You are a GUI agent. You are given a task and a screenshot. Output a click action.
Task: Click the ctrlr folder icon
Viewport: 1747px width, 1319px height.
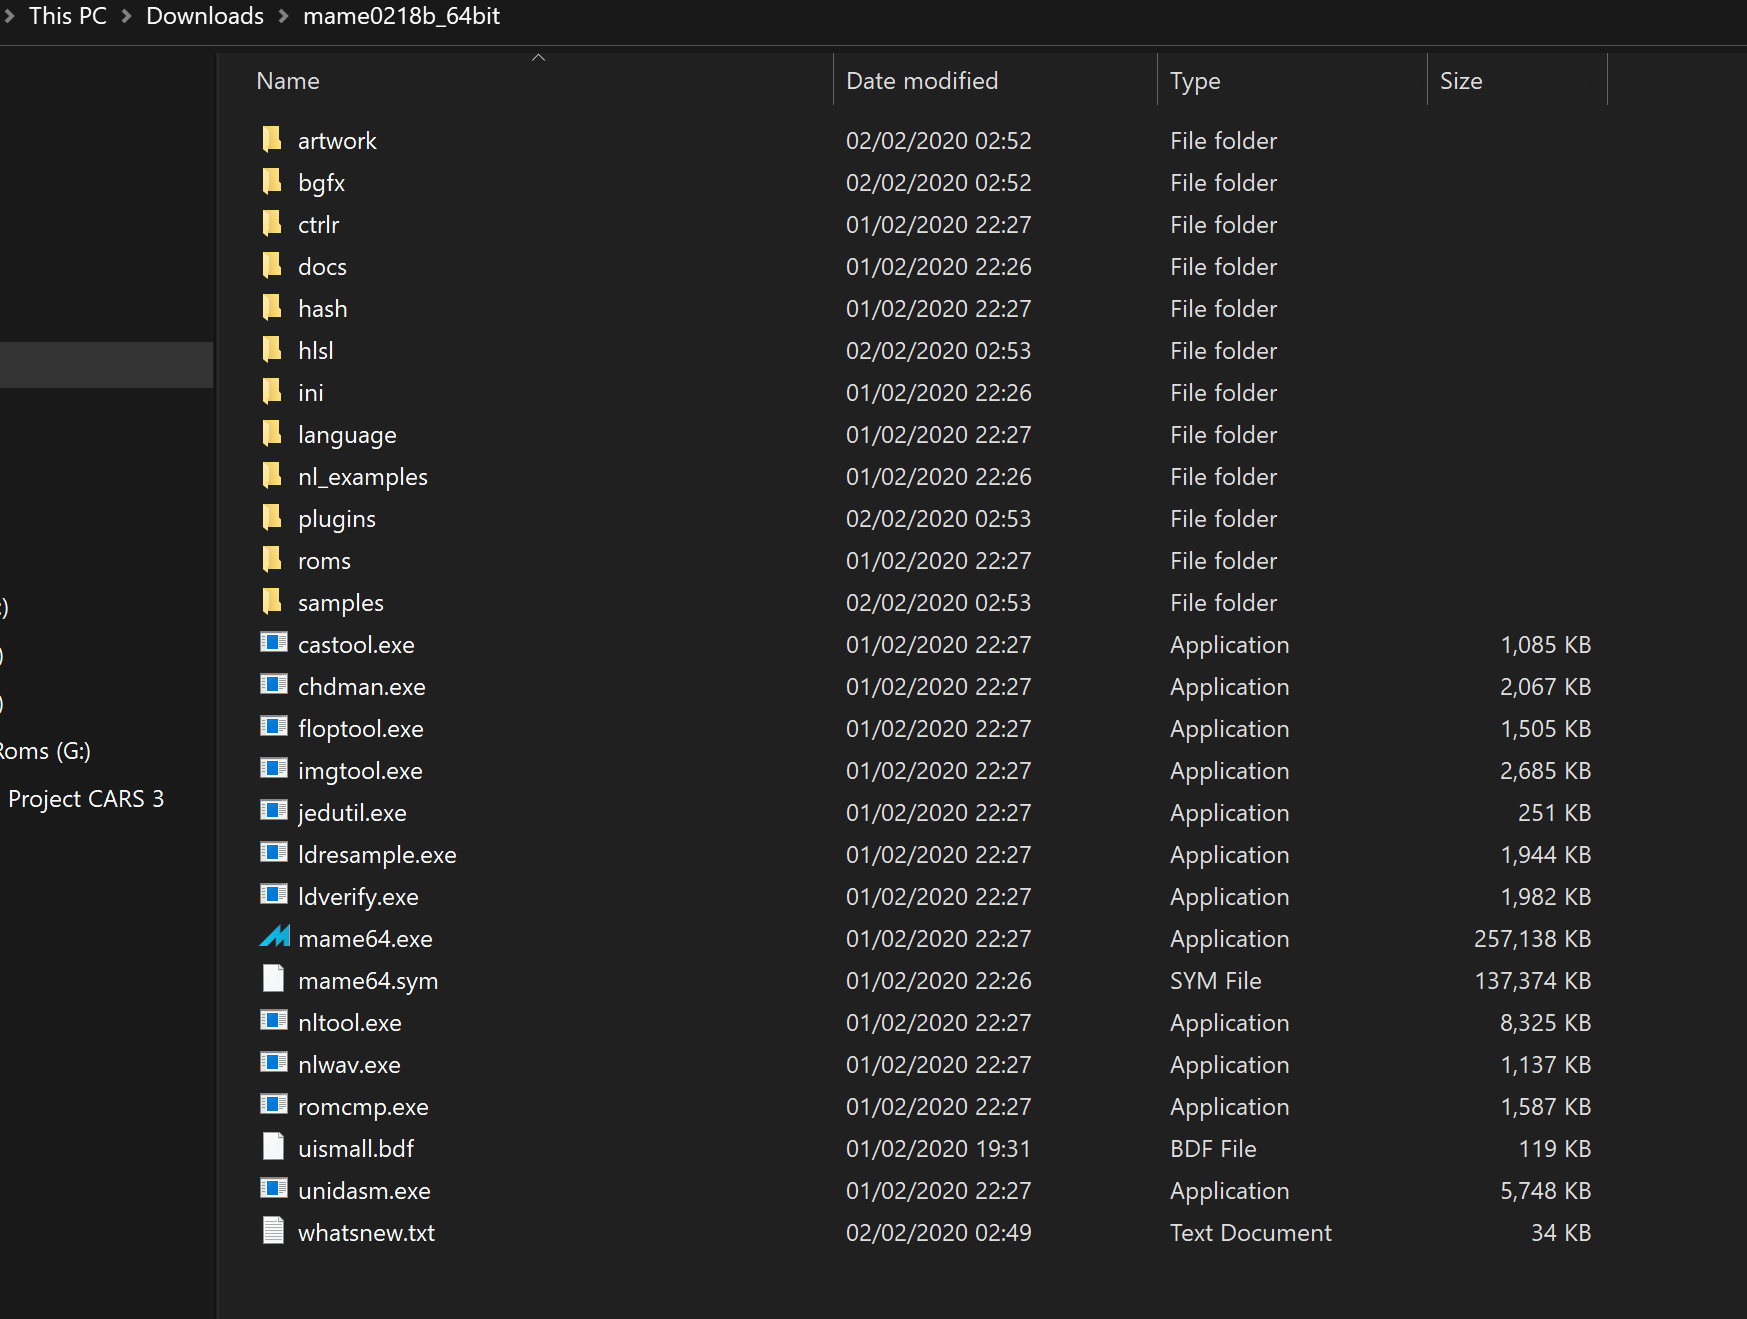272,223
